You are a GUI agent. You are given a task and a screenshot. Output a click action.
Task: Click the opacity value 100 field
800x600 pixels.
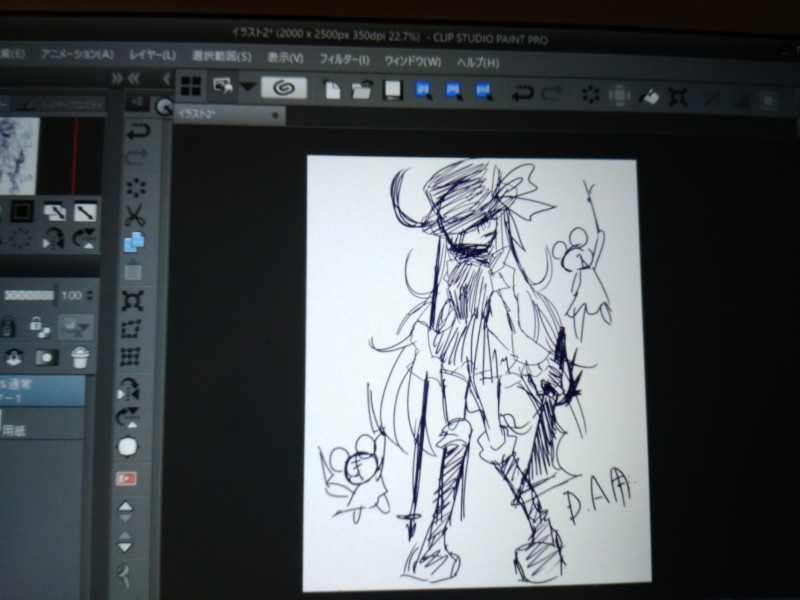(71, 295)
